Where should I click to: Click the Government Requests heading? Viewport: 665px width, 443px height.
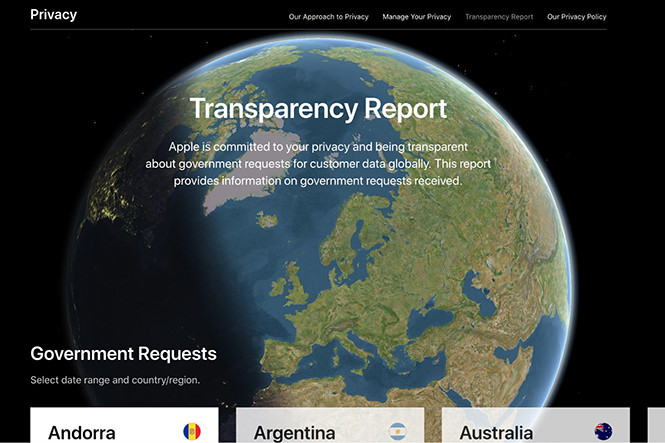click(x=123, y=354)
